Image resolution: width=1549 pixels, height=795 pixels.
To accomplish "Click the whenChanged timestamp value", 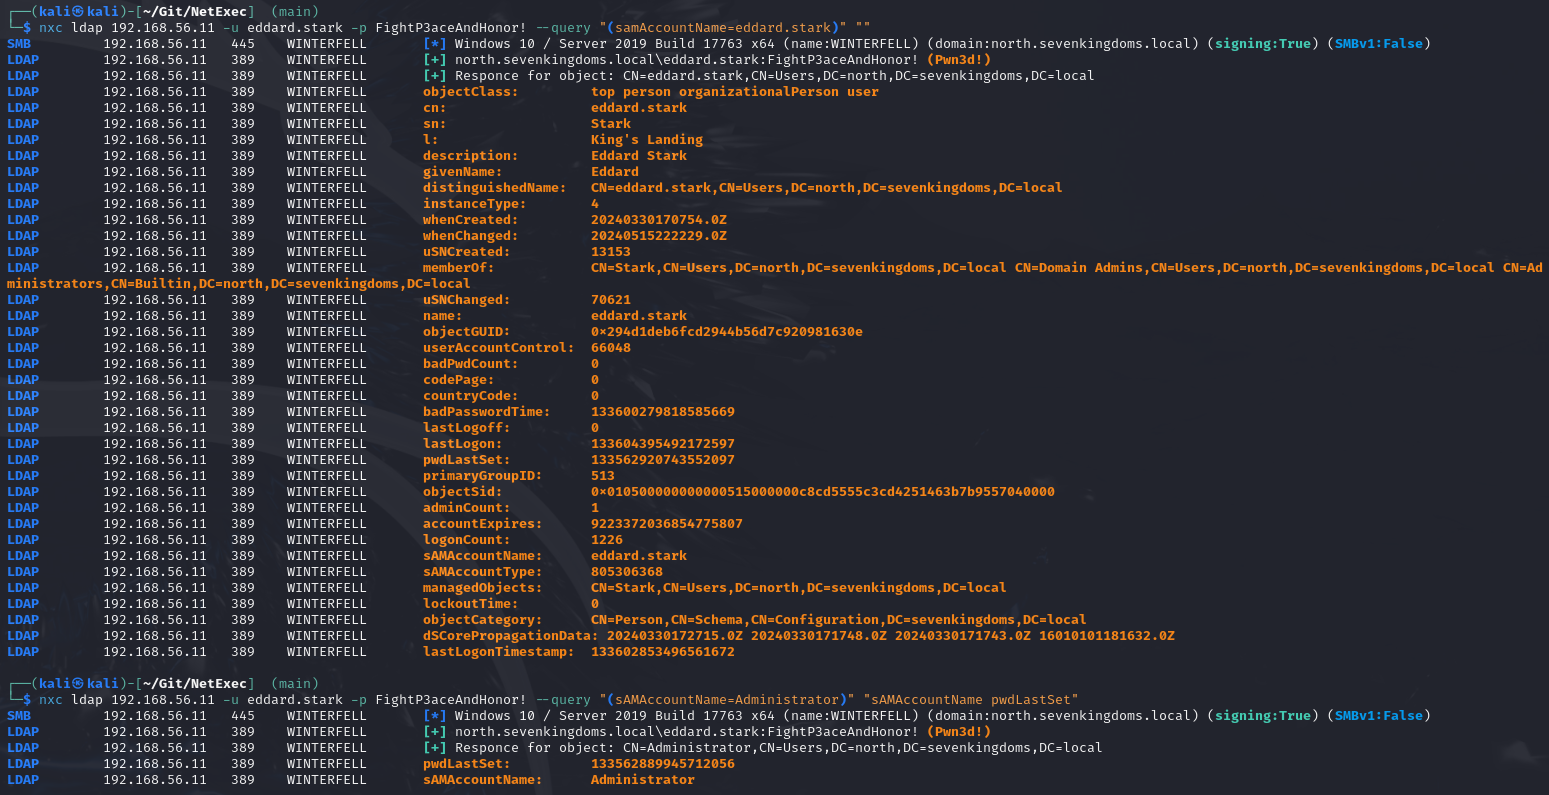I will click(658, 235).
